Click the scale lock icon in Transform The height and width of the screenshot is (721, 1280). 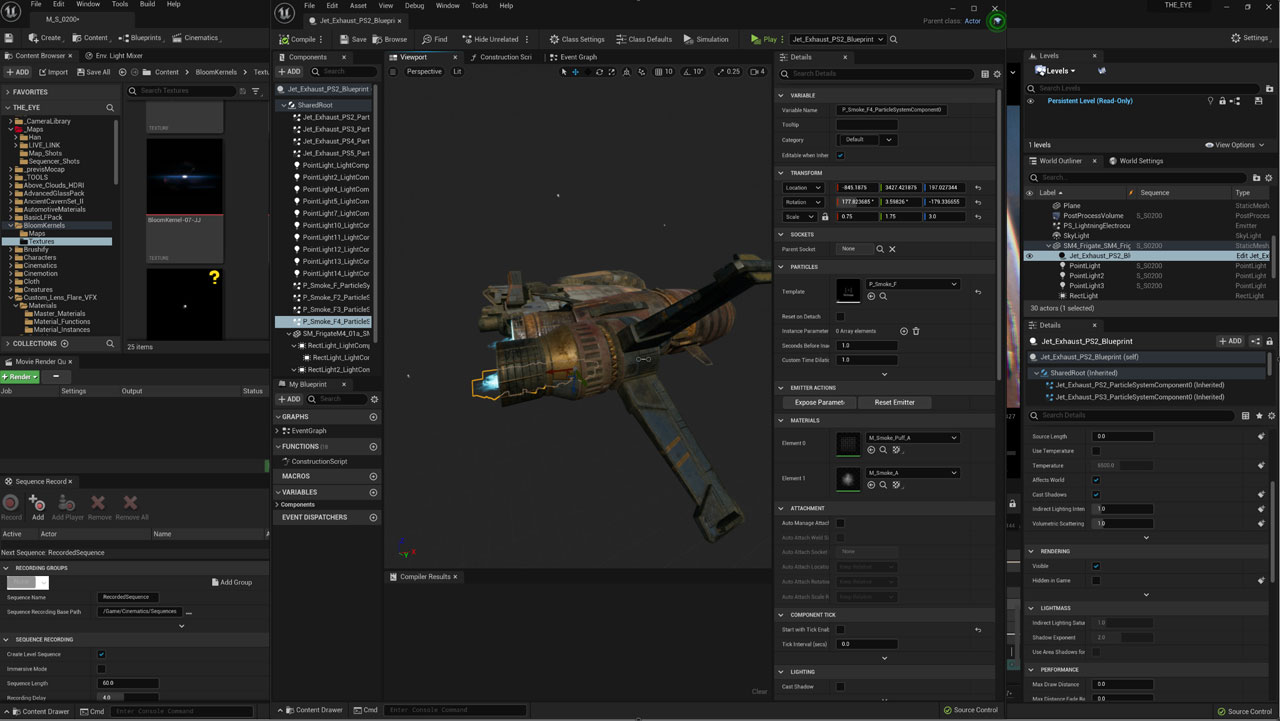(825, 217)
